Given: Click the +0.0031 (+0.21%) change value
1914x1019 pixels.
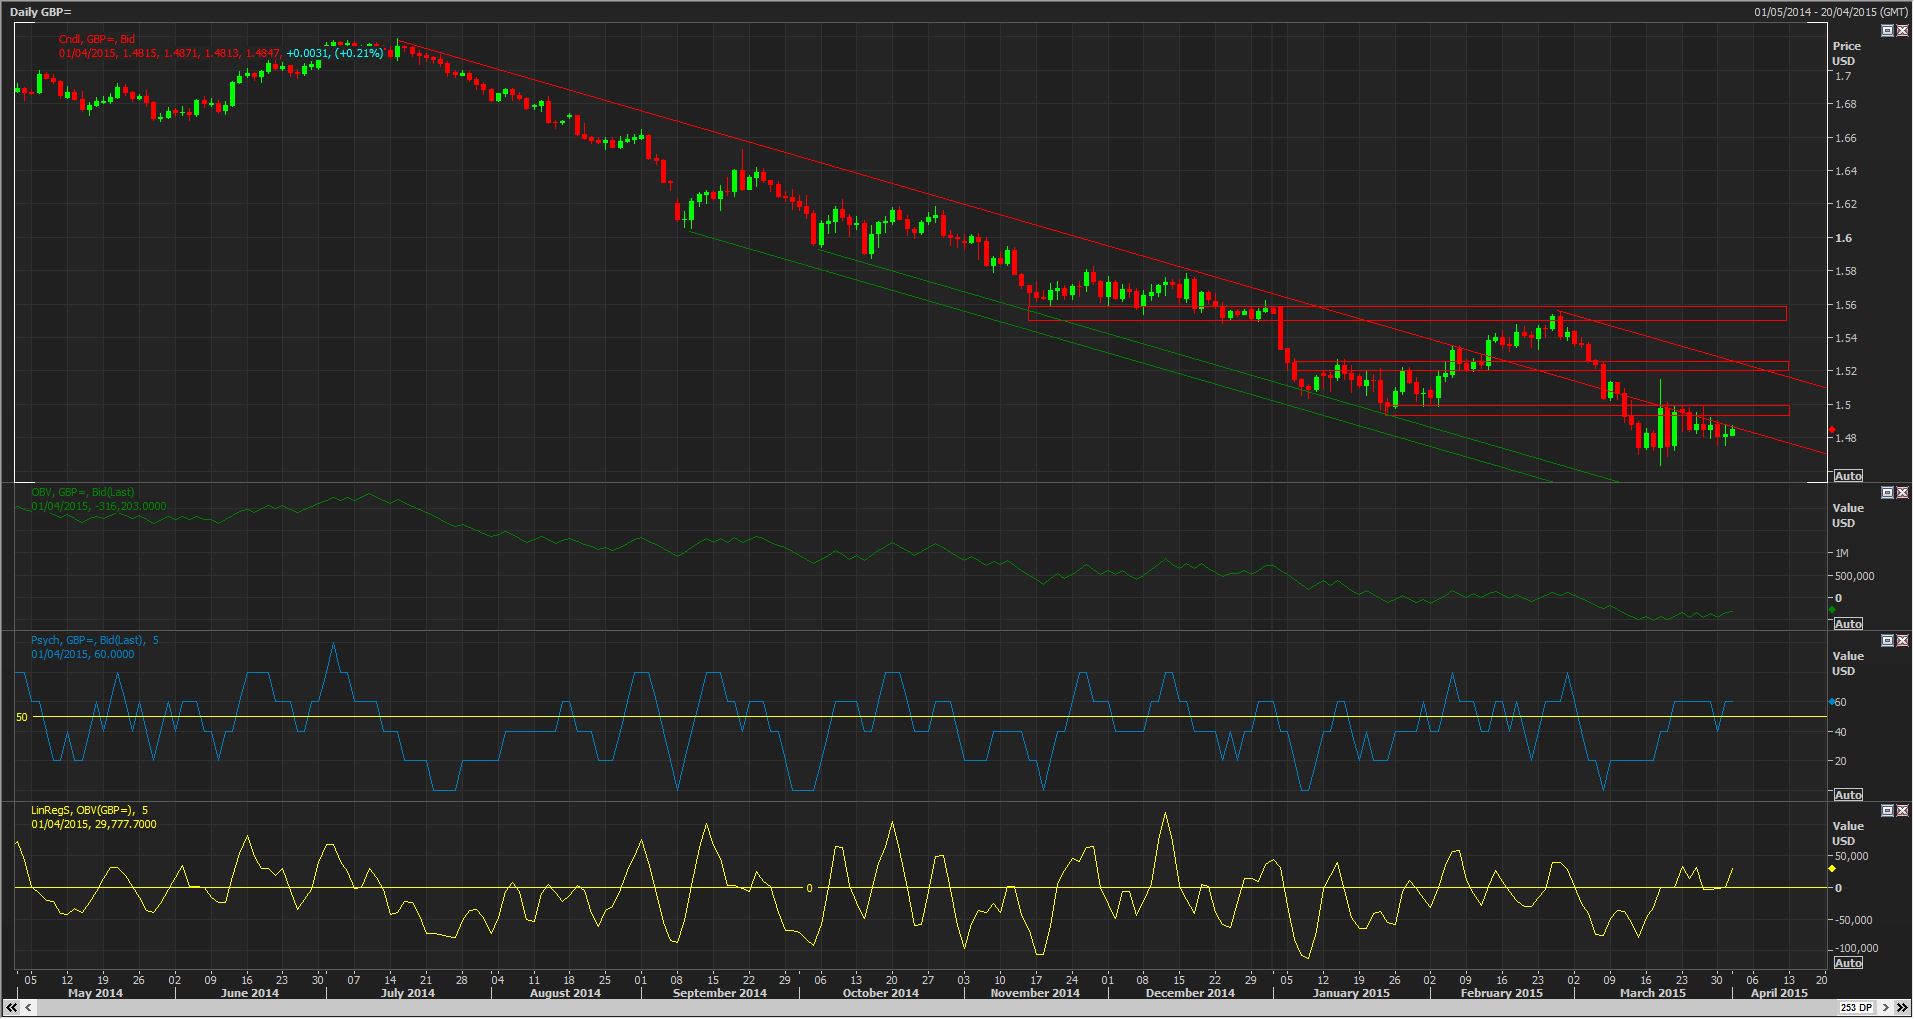Looking at the screenshot, I should [x=334, y=53].
